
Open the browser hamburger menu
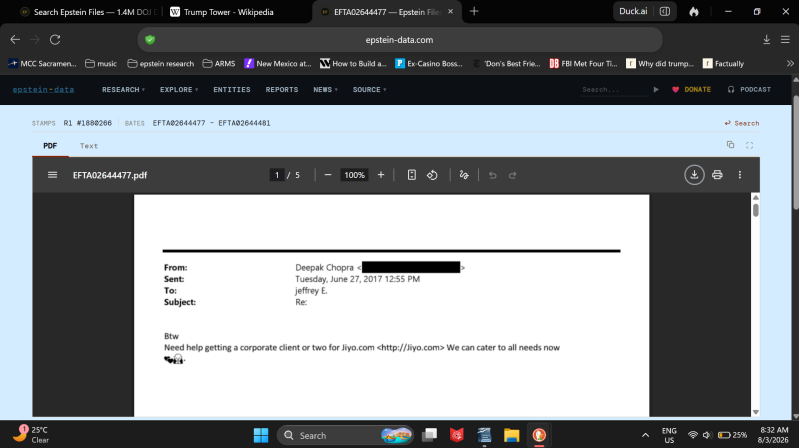click(x=785, y=40)
